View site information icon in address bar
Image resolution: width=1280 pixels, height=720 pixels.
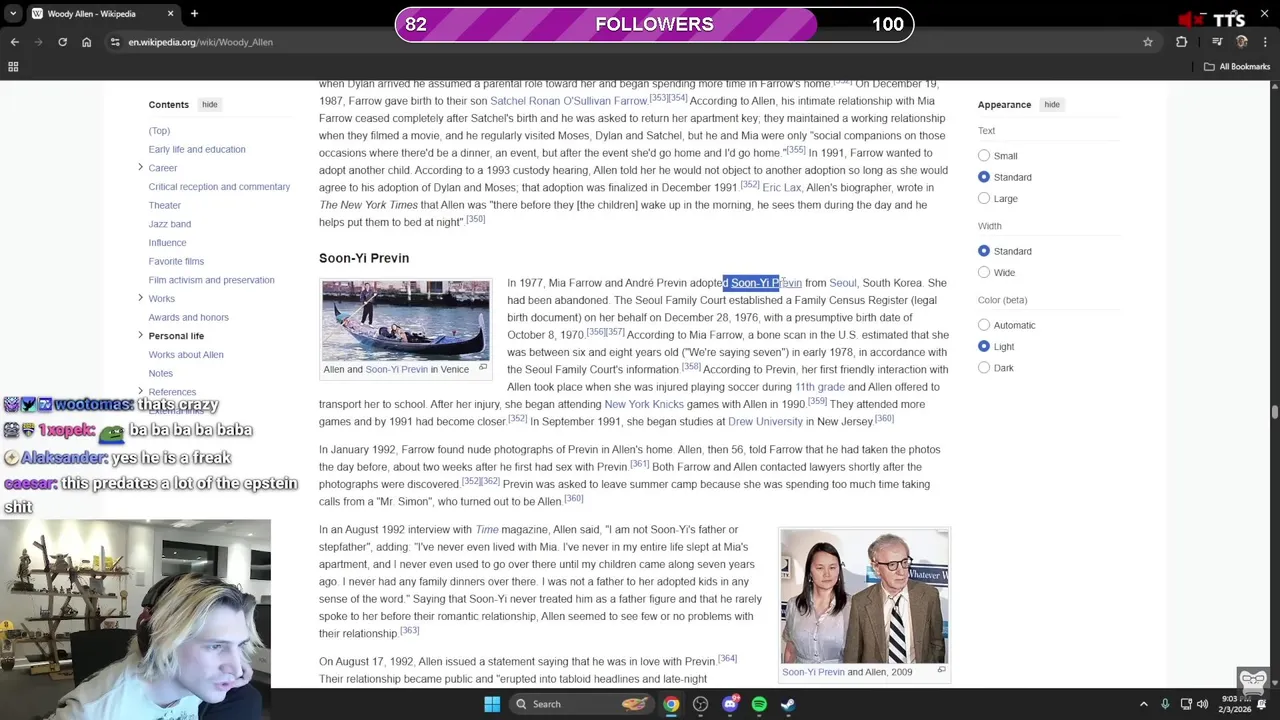click(115, 42)
